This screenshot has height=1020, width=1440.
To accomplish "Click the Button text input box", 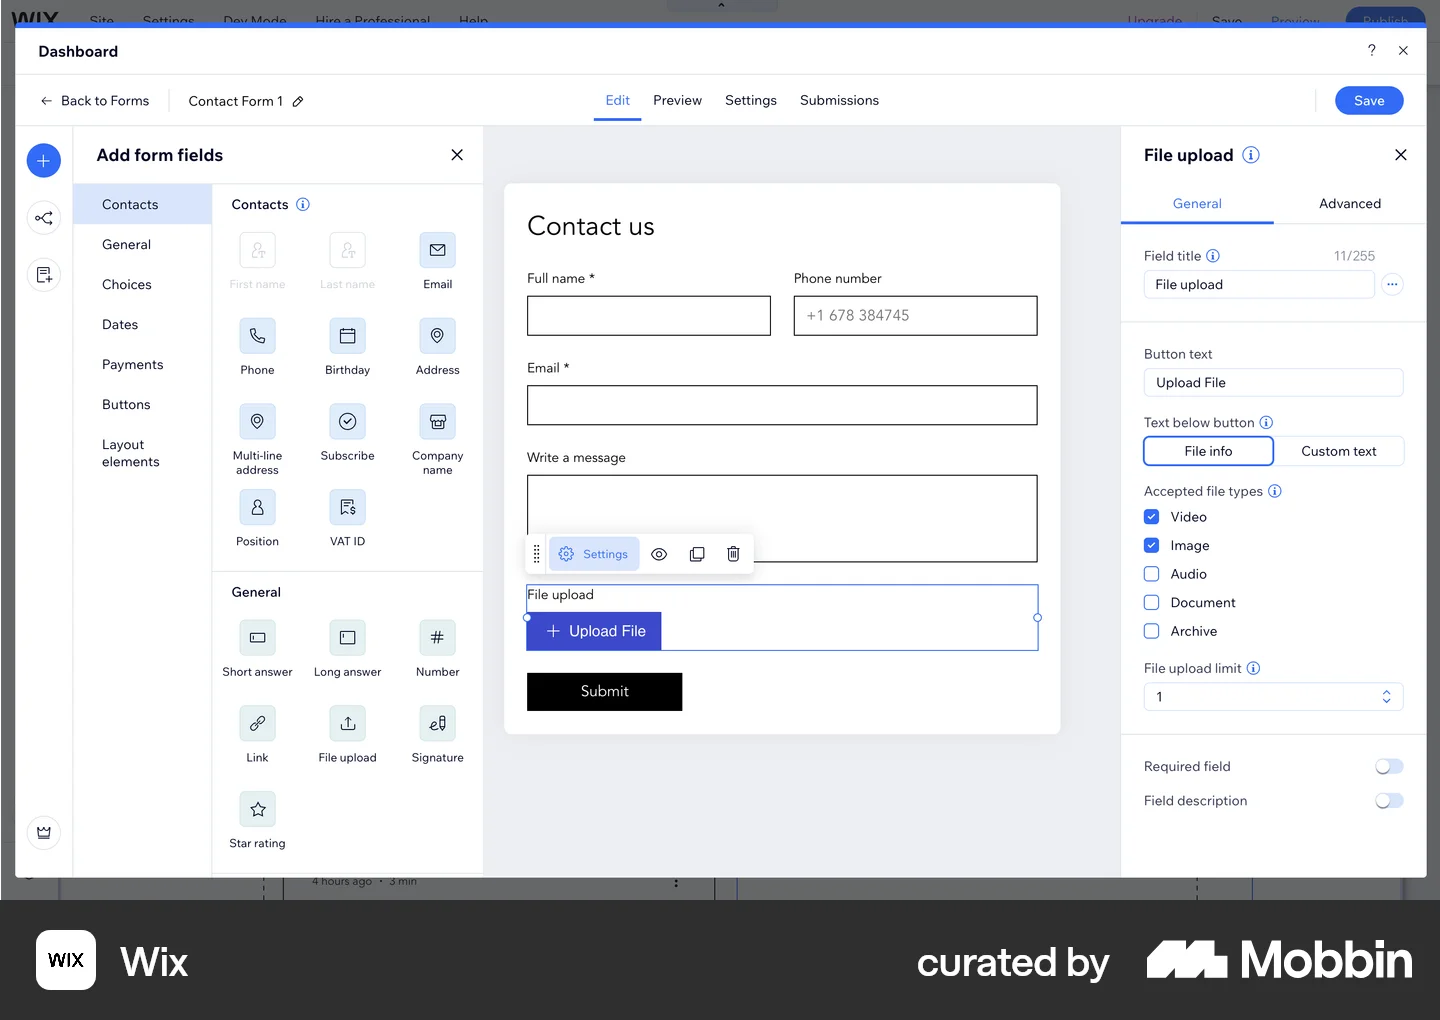I will 1273,383.
